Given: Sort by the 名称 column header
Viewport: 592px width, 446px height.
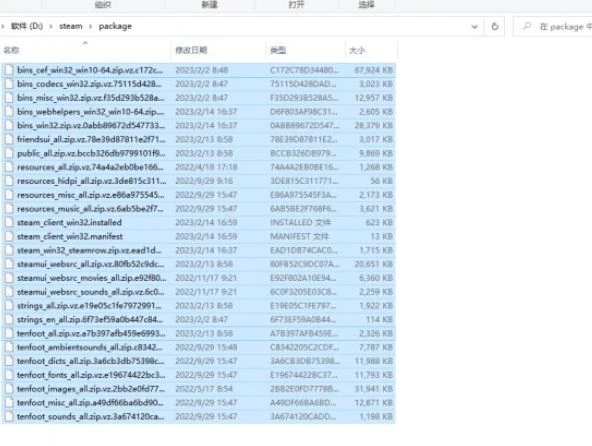Looking at the screenshot, I should coord(11,50).
